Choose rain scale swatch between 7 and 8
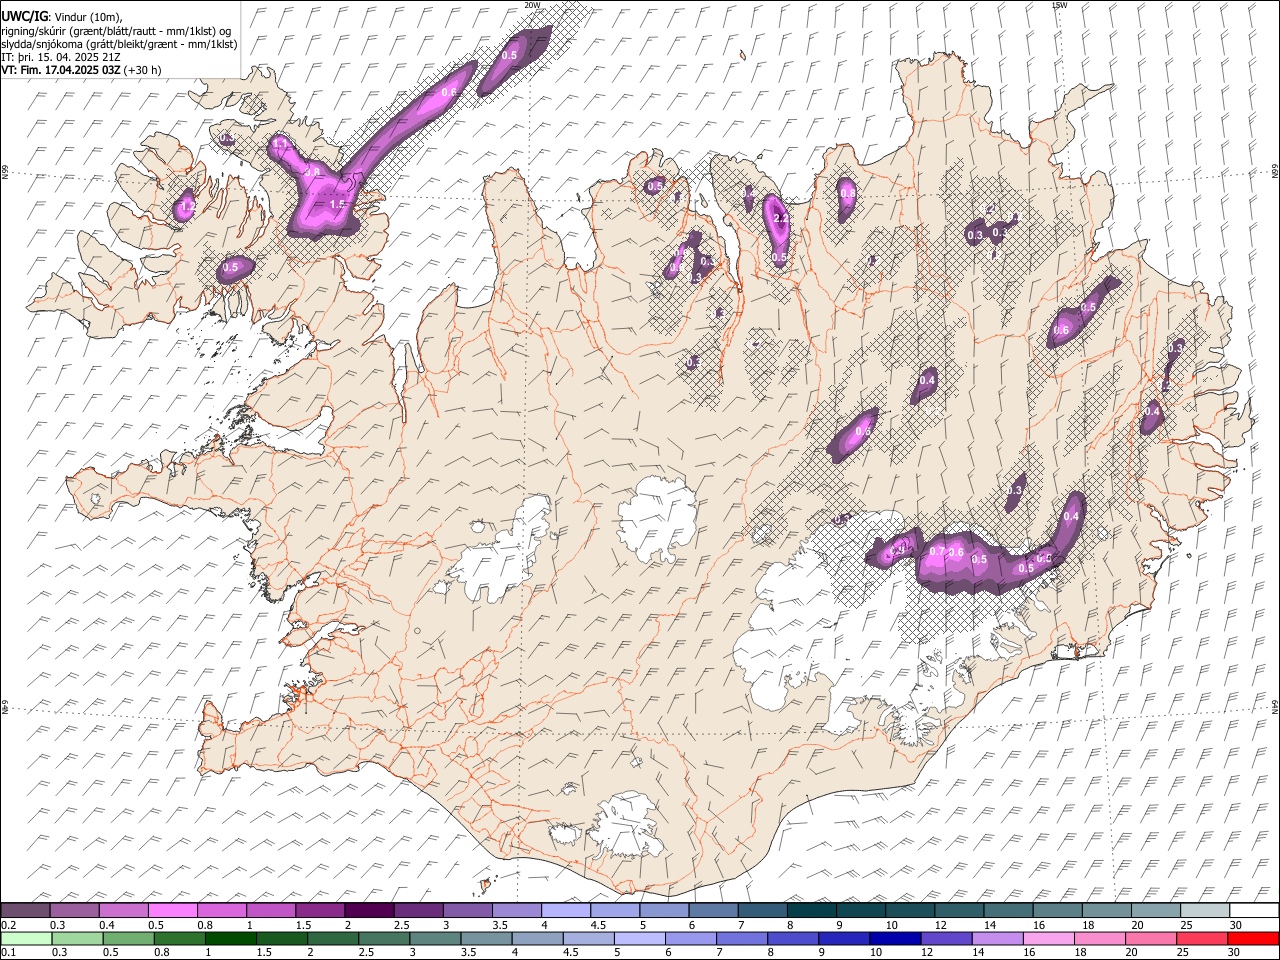The height and width of the screenshot is (960, 1280). tap(740, 938)
